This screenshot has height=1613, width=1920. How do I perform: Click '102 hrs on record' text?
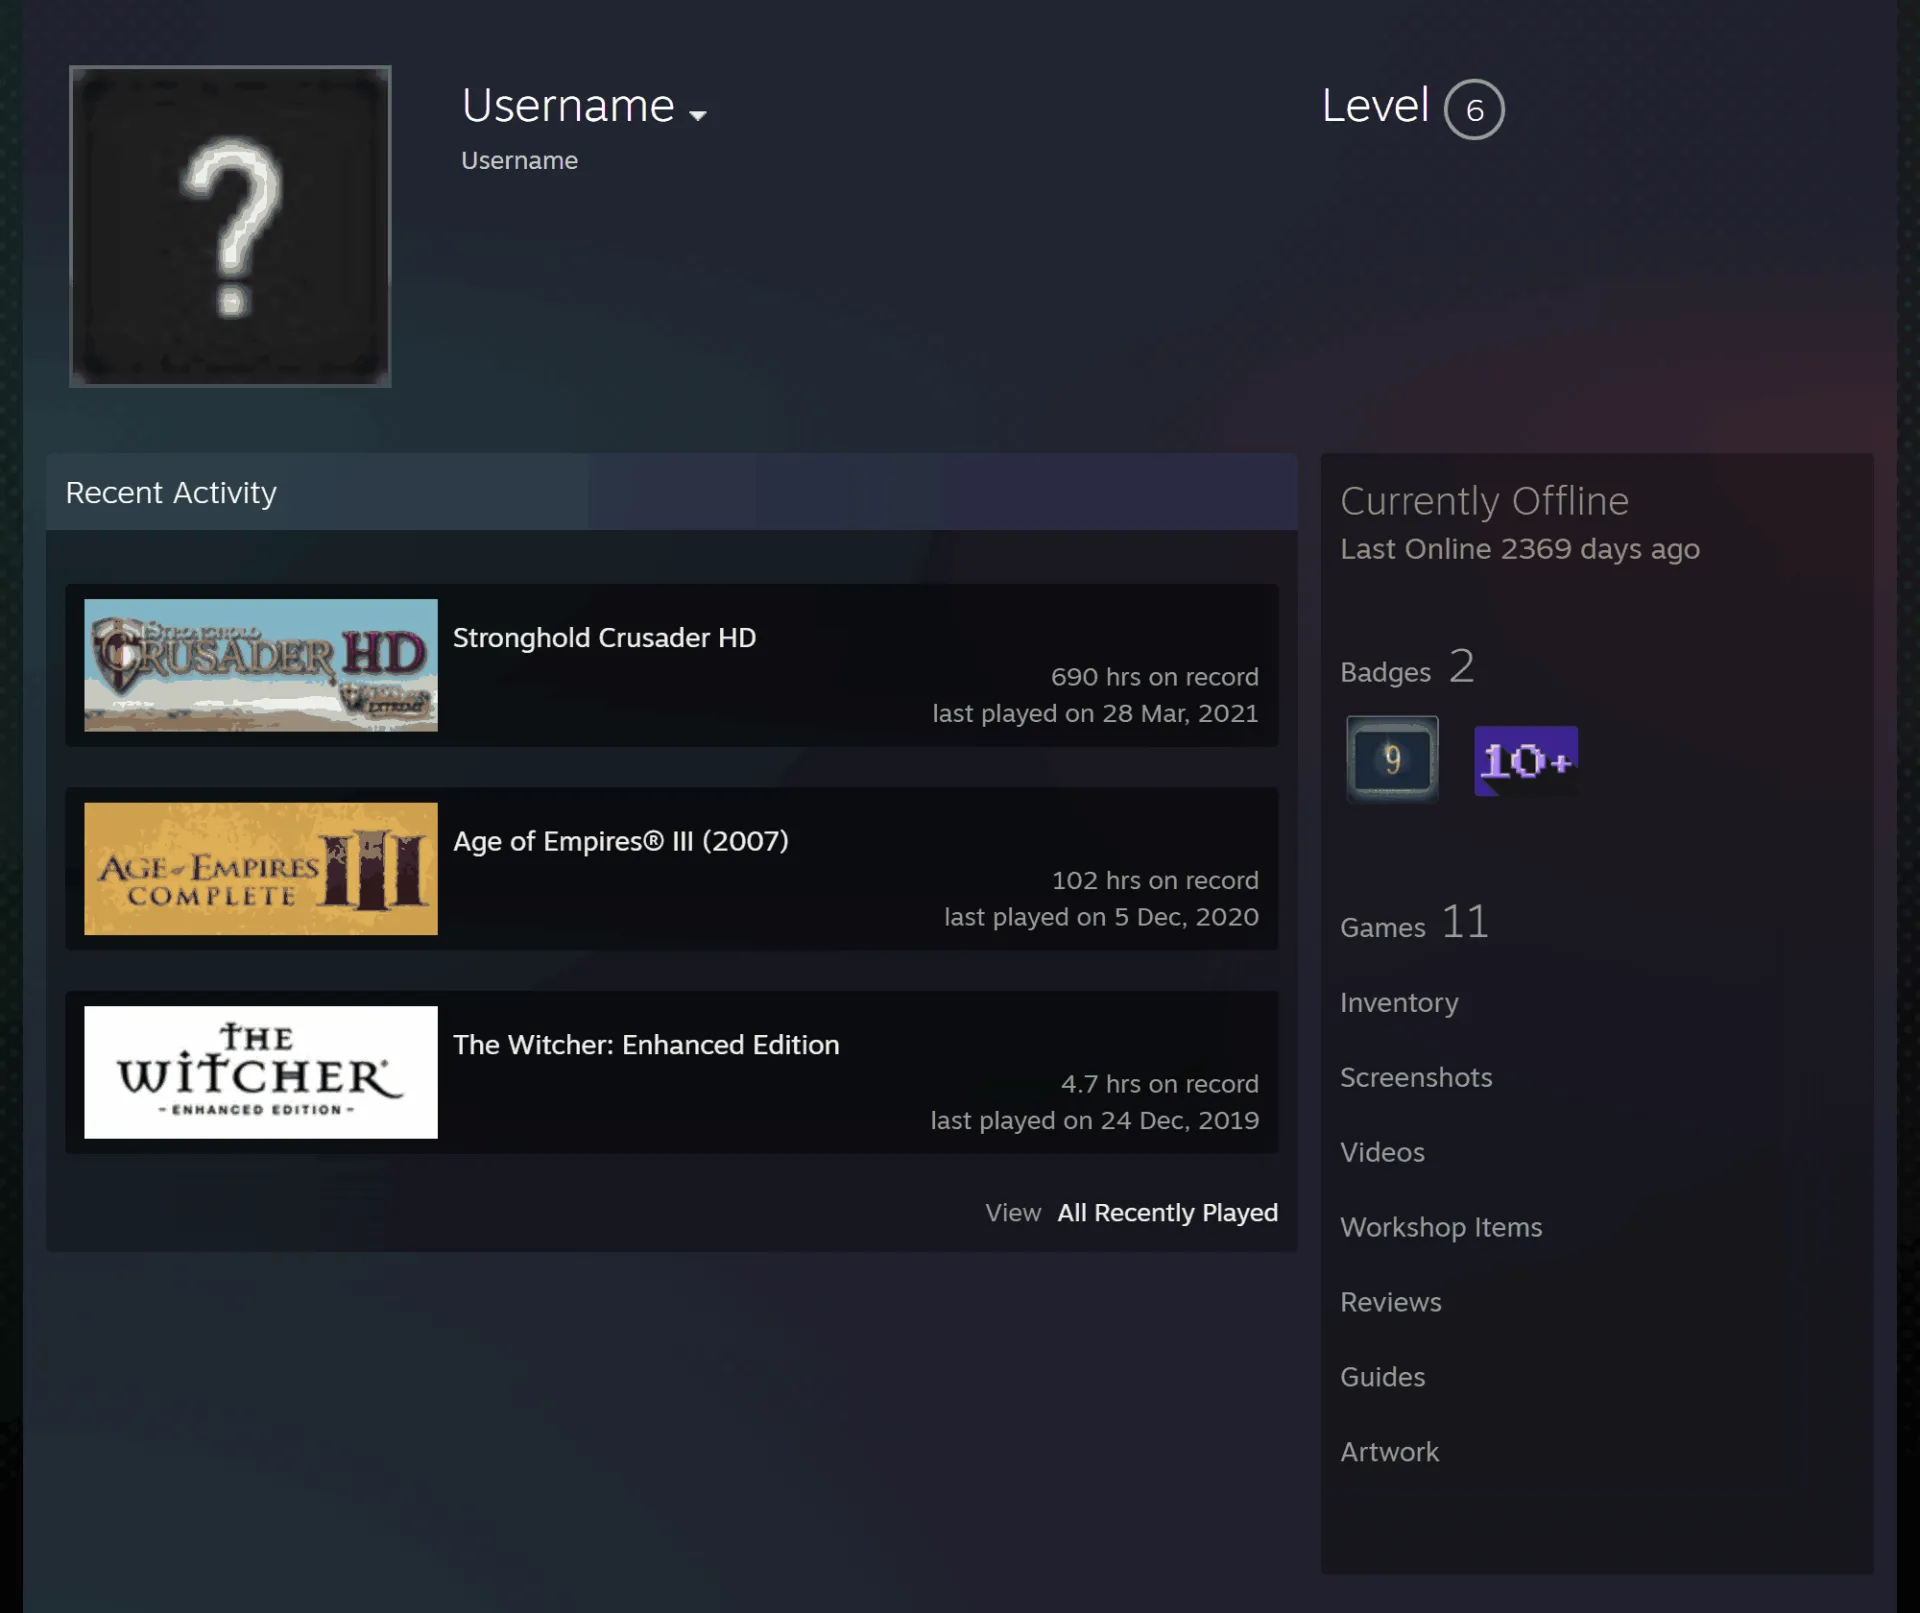tap(1155, 881)
